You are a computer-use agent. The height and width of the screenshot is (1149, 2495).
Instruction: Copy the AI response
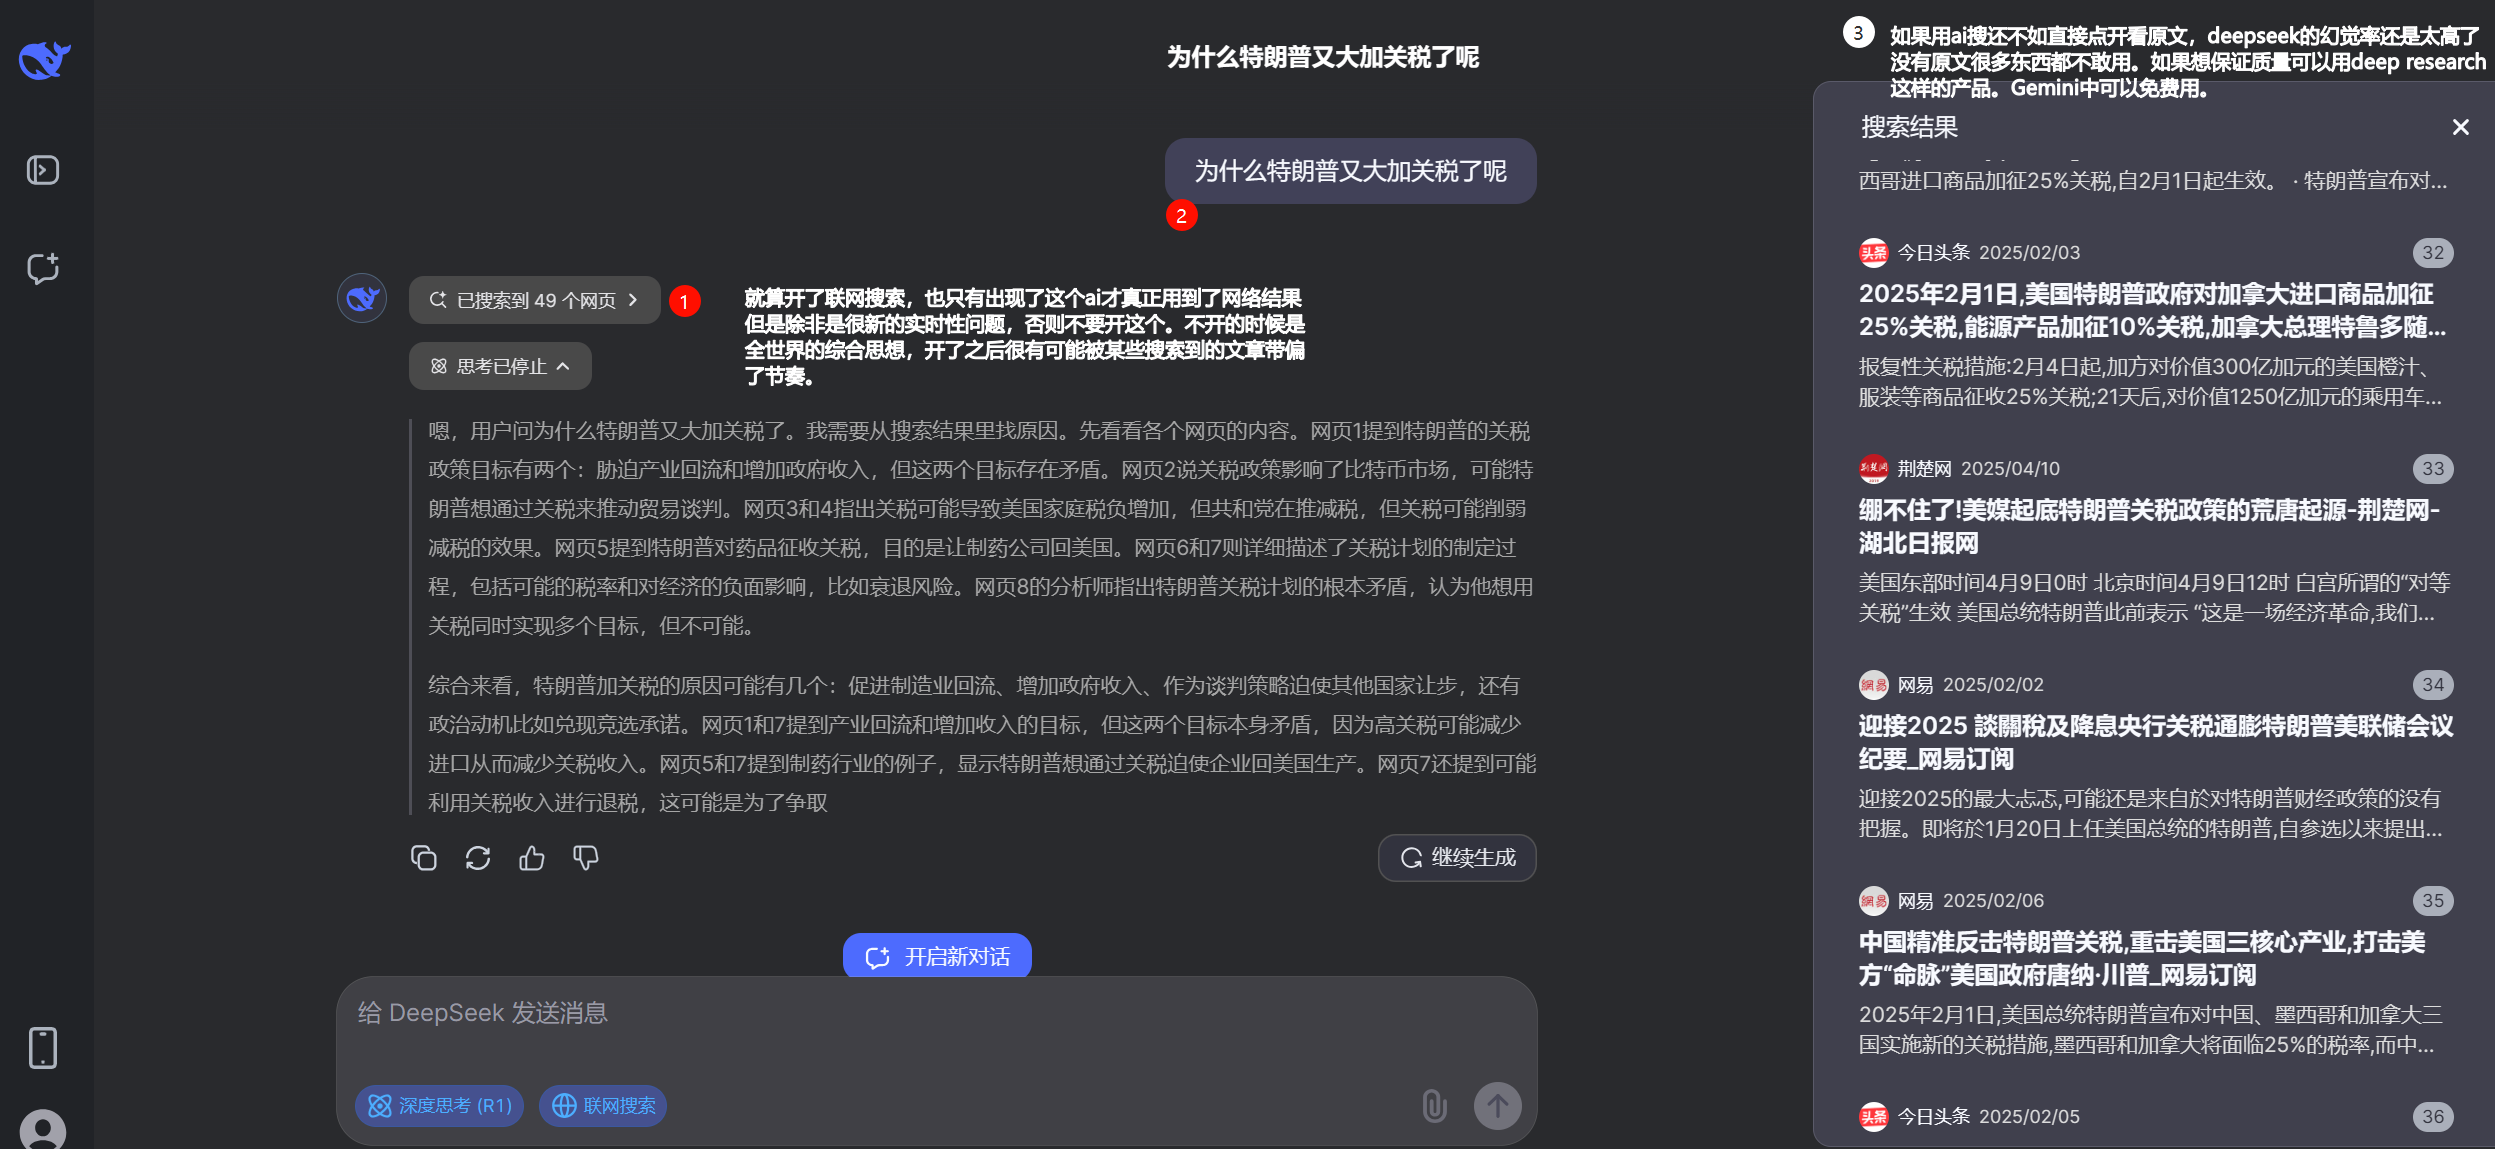pos(424,857)
